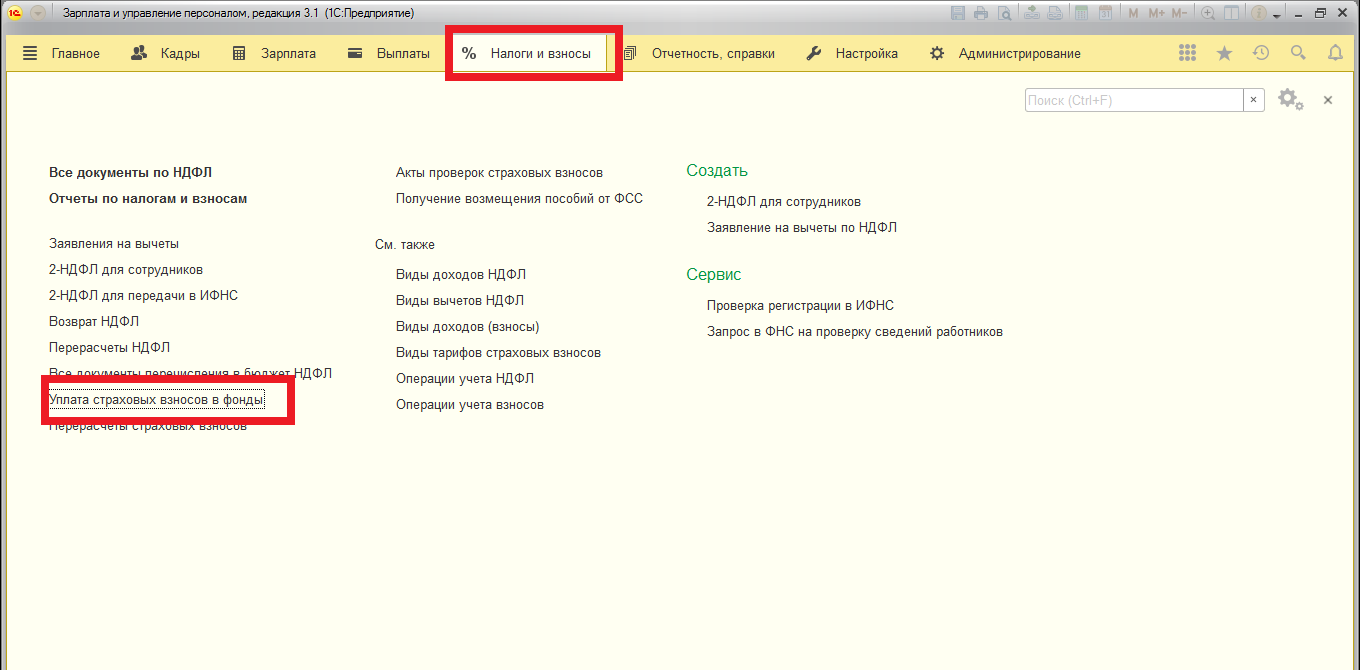Create Заявление на вычеты по НДФЛ
Screen dimensions: 1360x670
(802, 227)
